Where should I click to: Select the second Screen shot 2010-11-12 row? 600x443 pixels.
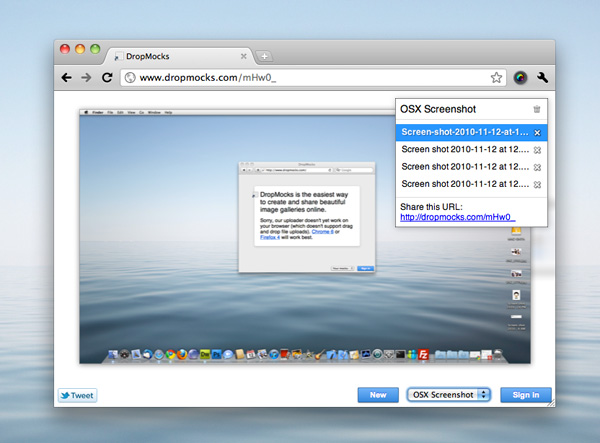[x=471, y=150]
